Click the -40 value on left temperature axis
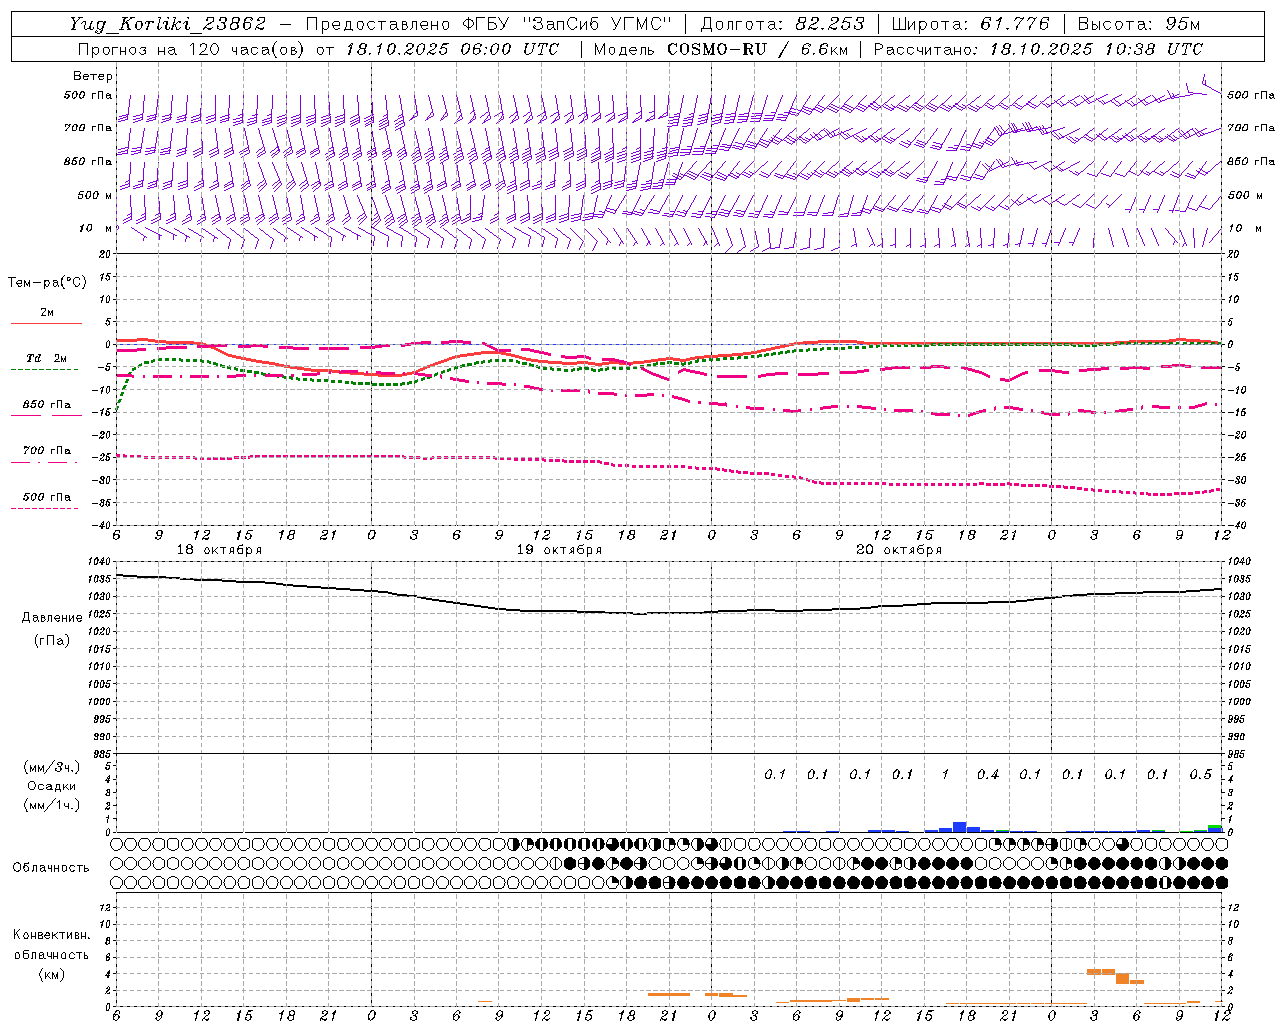Viewport: 1280px width, 1024px height. coord(102,526)
